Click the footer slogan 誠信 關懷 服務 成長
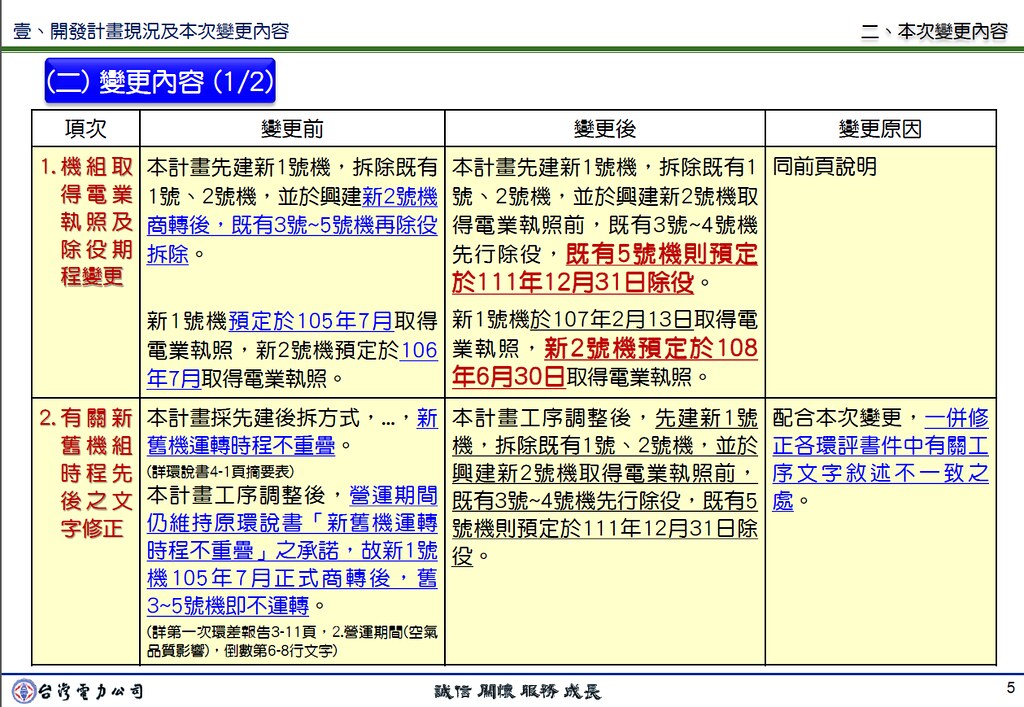 click(x=517, y=691)
